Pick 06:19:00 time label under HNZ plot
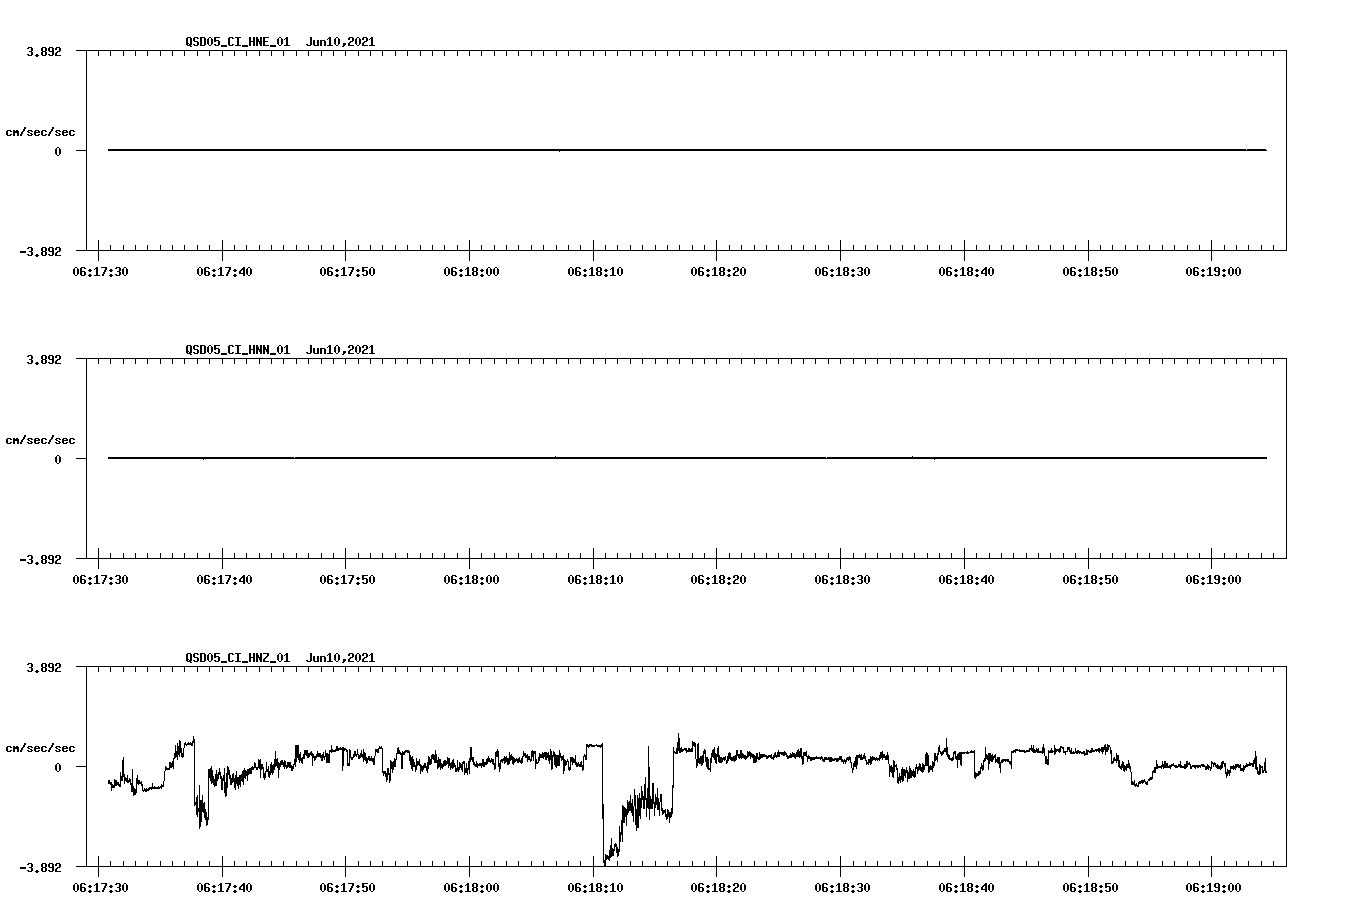Image resolution: width=1358 pixels, height=924 pixels. coord(1212,888)
